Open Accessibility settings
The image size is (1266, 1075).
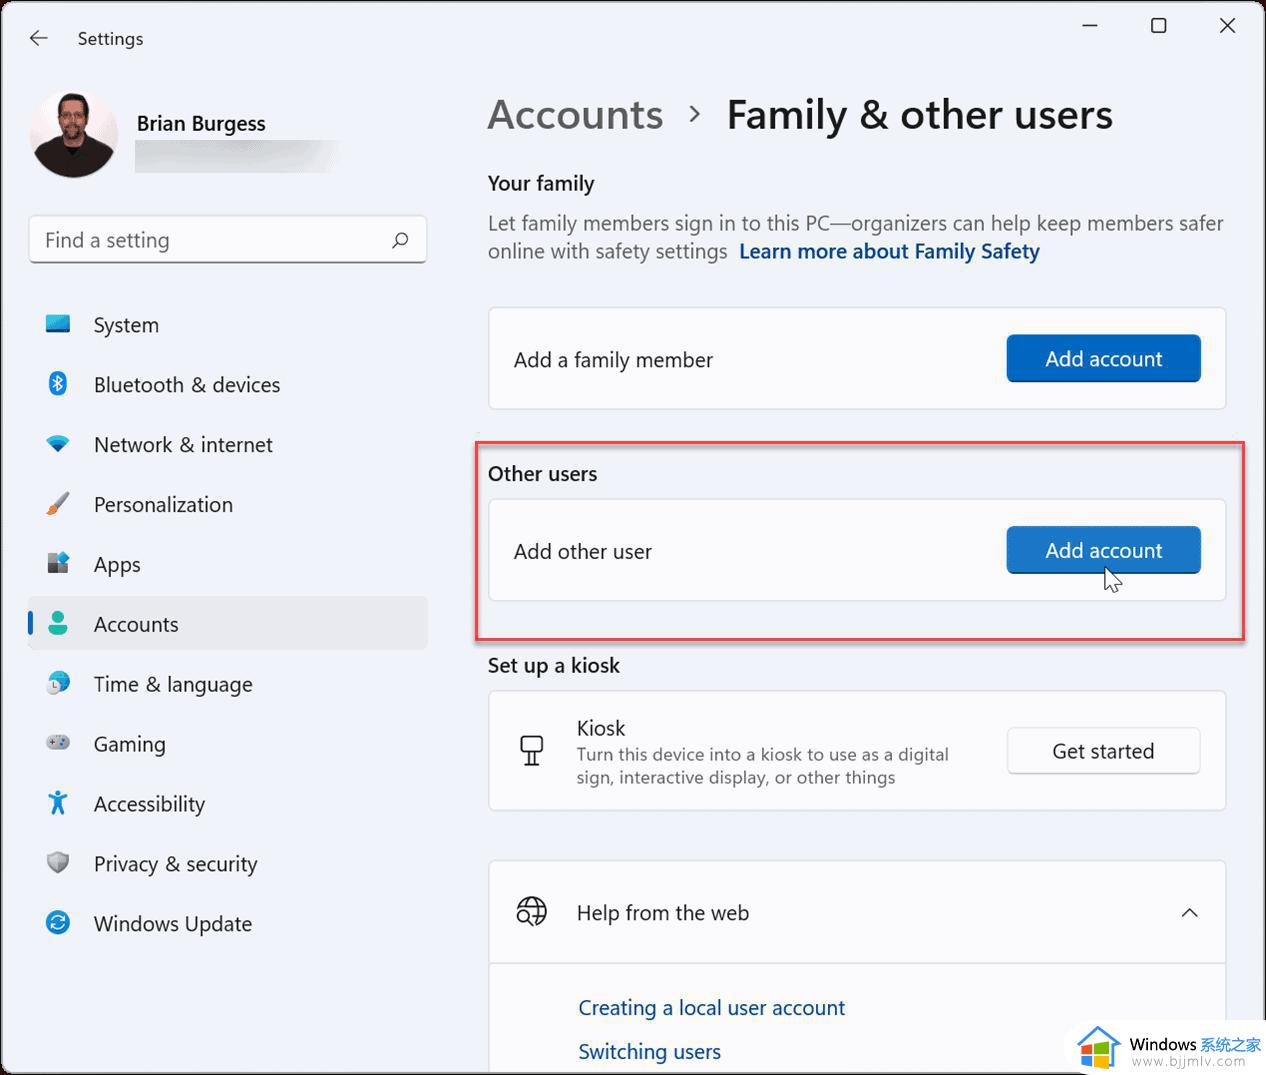(228, 804)
